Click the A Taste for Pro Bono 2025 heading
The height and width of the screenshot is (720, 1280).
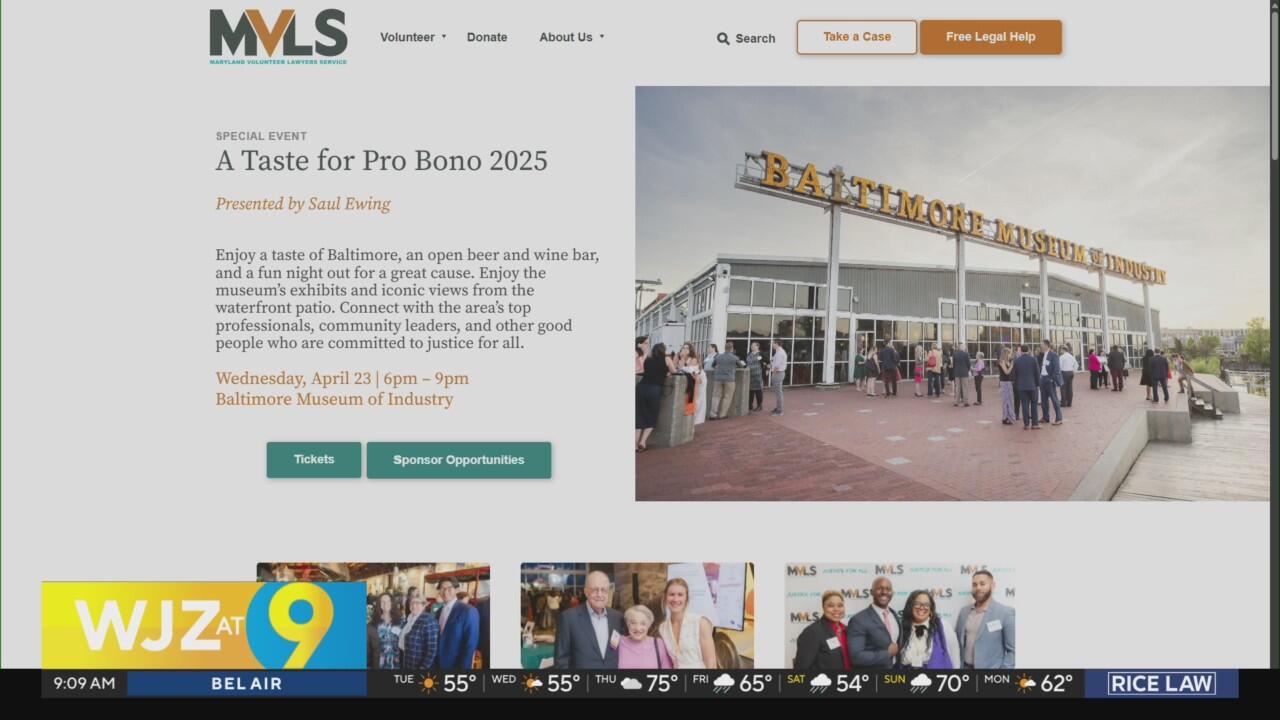pos(382,161)
